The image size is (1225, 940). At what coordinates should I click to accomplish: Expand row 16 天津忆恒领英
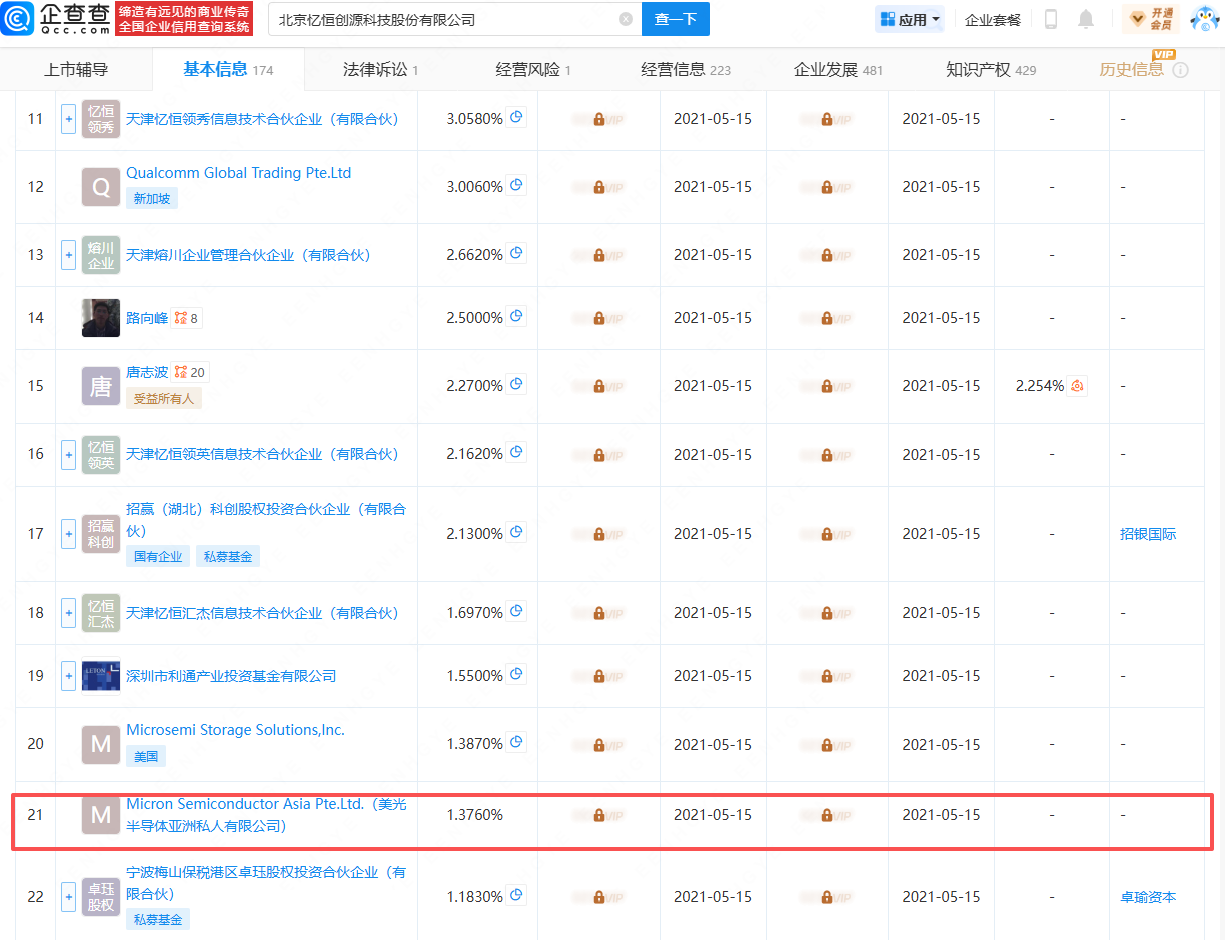point(68,454)
